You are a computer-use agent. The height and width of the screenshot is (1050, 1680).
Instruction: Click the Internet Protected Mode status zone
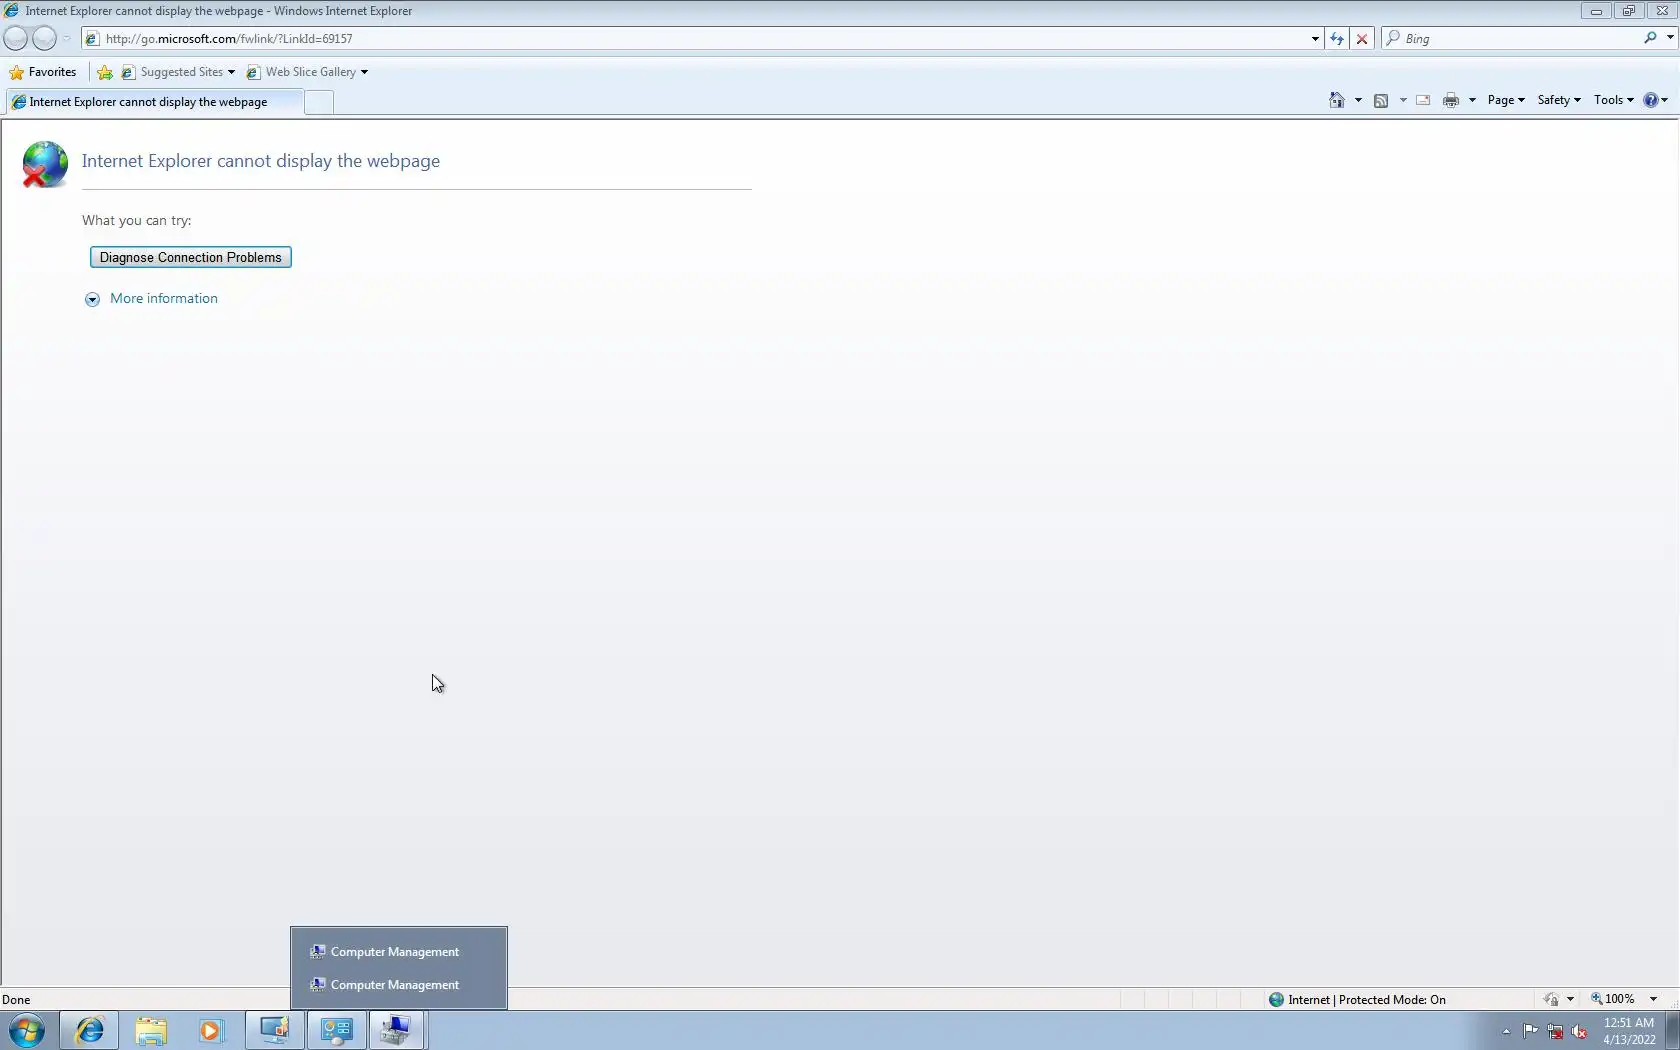[1357, 999]
